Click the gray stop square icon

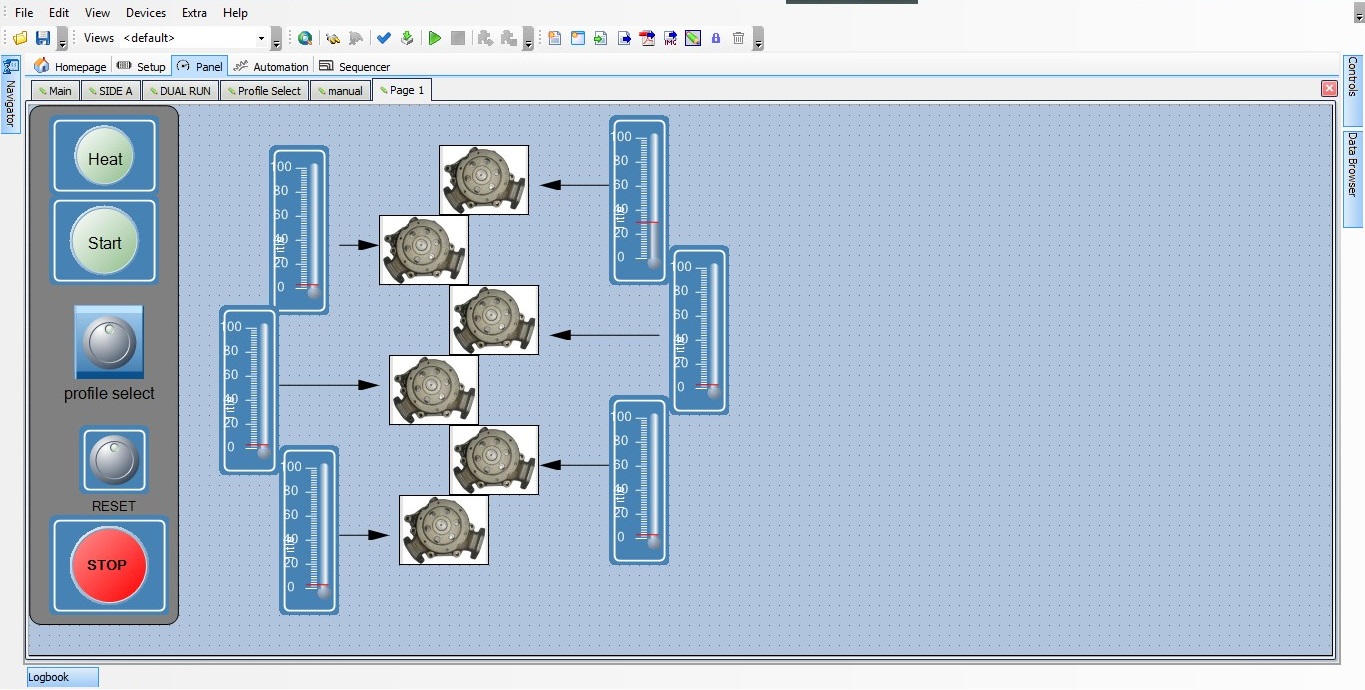coord(458,38)
